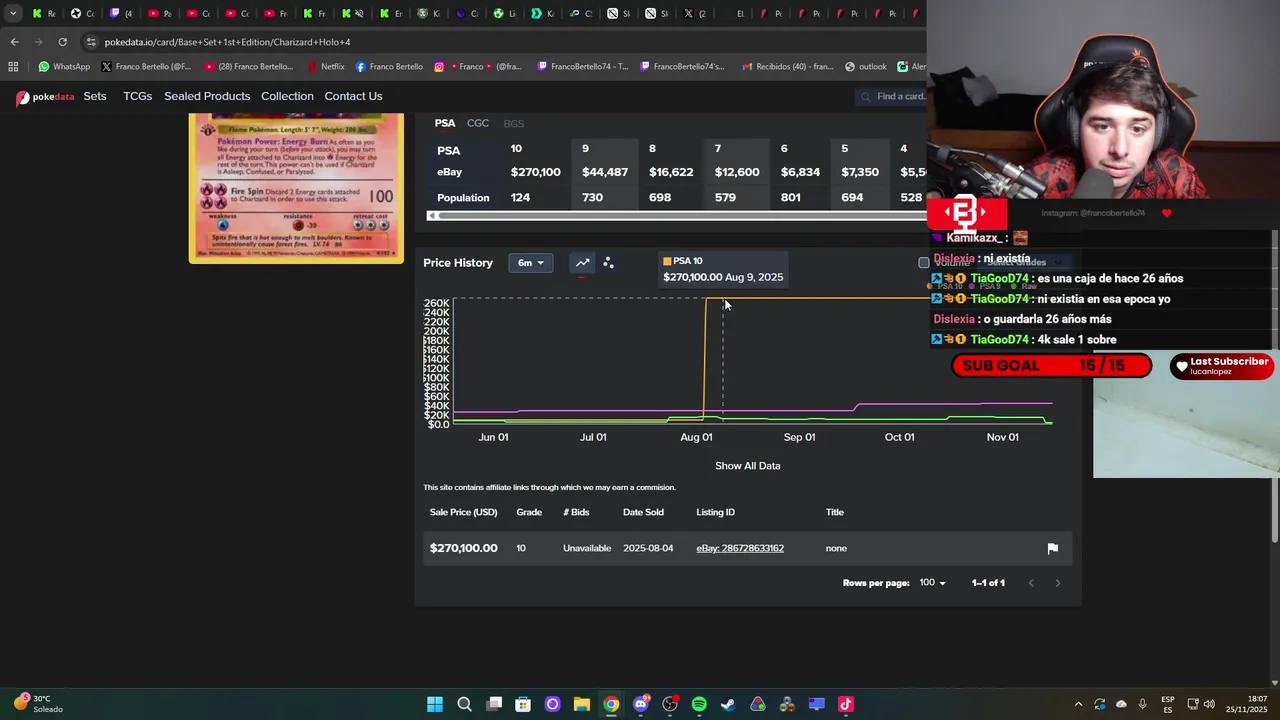1280x720 pixels.
Task: Flag the $270,100.00 sale row
Action: (x=1052, y=548)
